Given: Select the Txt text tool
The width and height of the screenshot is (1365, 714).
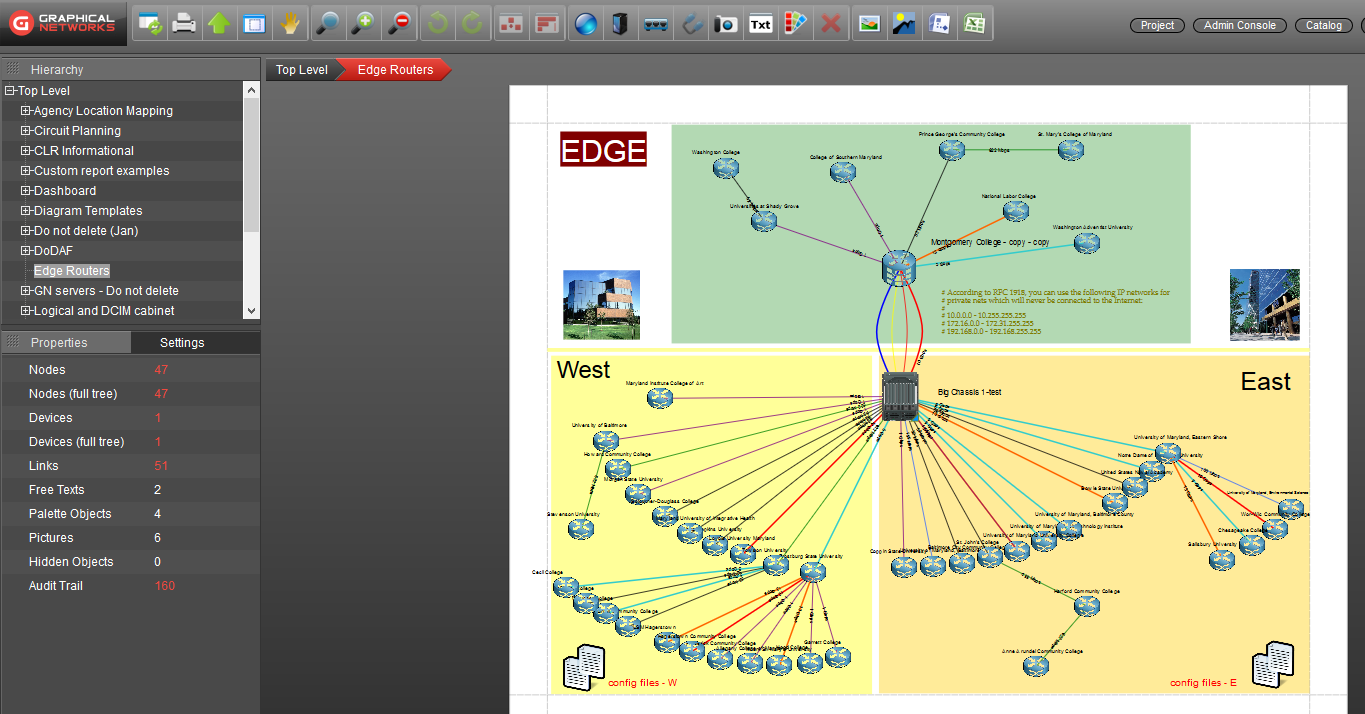Looking at the screenshot, I should click(x=761, y=24).
